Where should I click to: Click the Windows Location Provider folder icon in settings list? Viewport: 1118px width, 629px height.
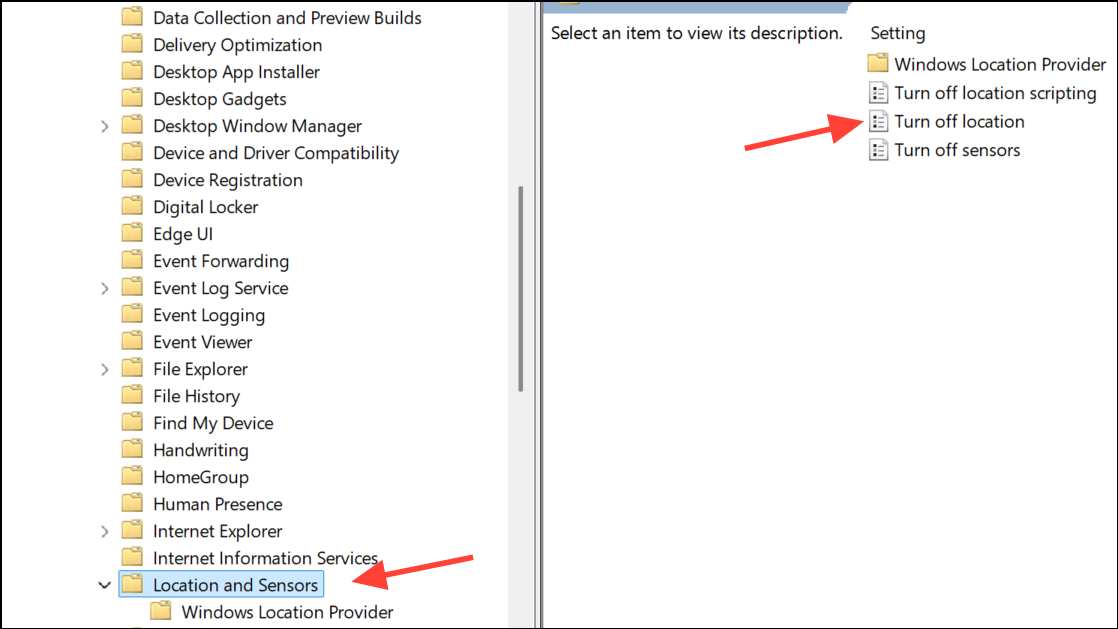point(878,63)
